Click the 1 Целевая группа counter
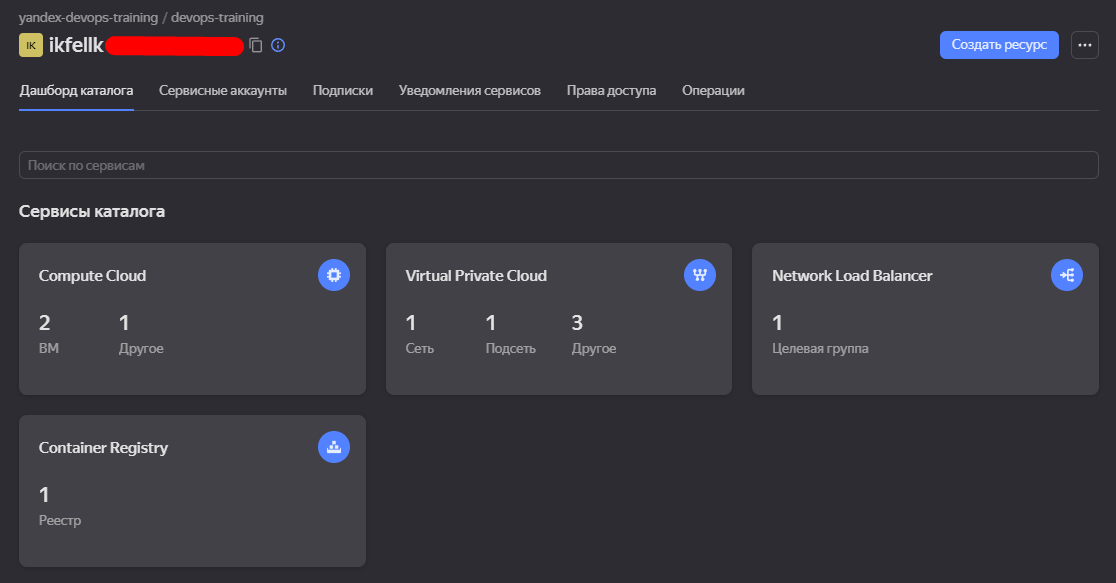Image resolution: width=1116 pixels, height=583 pixels. (x=820, y=334)
